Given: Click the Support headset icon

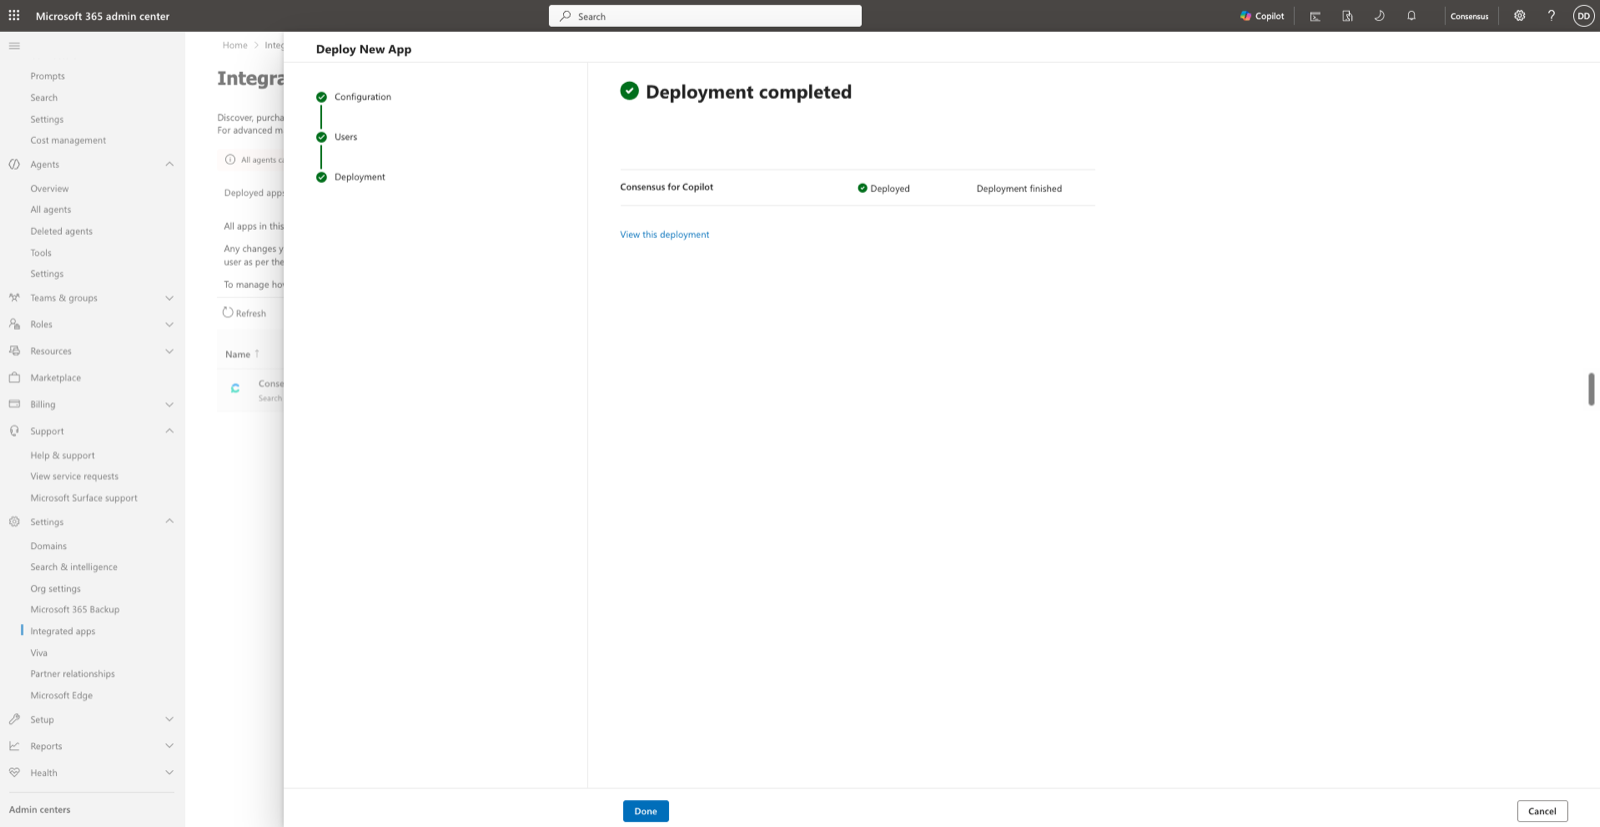Looking at the screenshot, I should pos(14,431).
